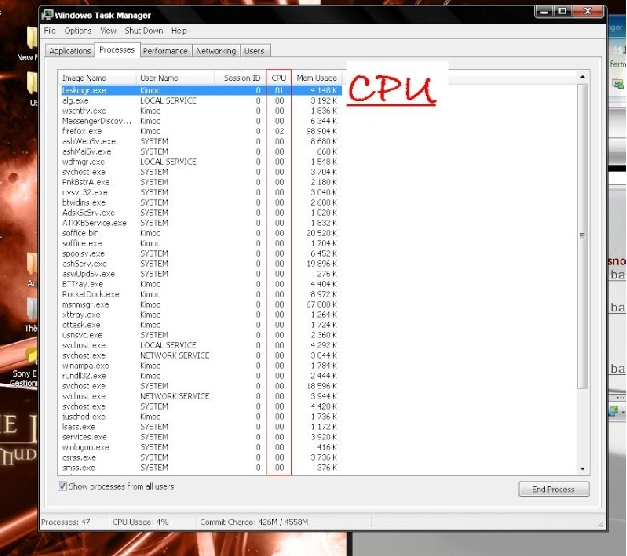Click the process list scroll-up arrow
The image size is (627, 556).
click(582, 76)
